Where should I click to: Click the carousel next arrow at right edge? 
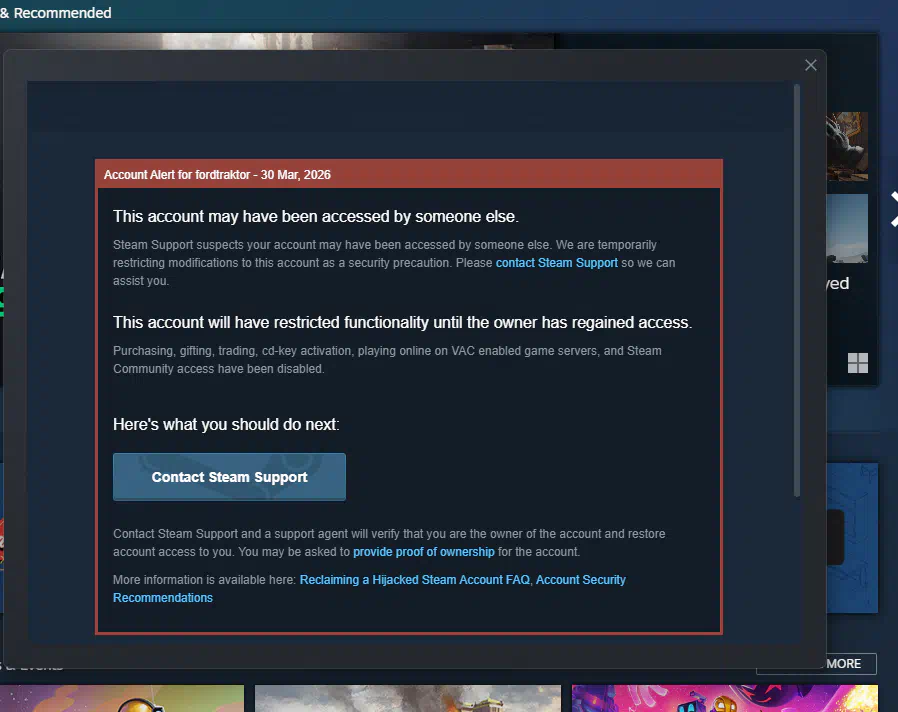[894, 209]
